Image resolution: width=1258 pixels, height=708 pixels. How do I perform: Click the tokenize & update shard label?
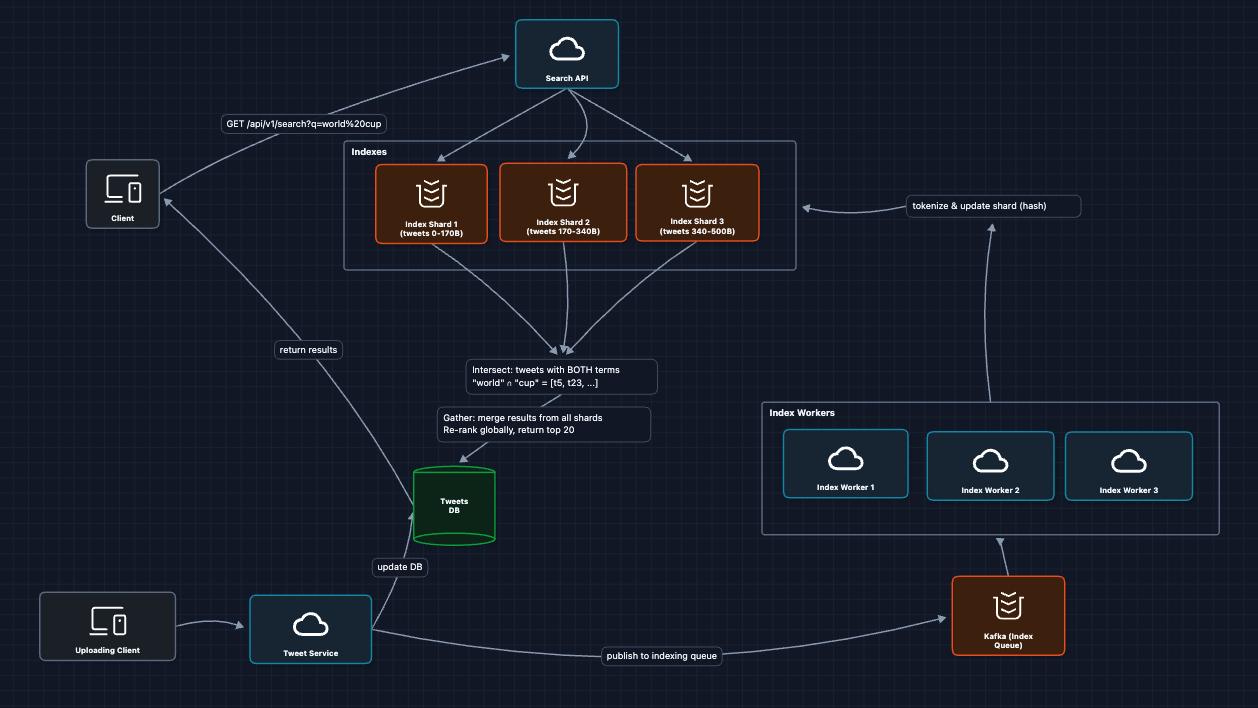tap(993, 206)
